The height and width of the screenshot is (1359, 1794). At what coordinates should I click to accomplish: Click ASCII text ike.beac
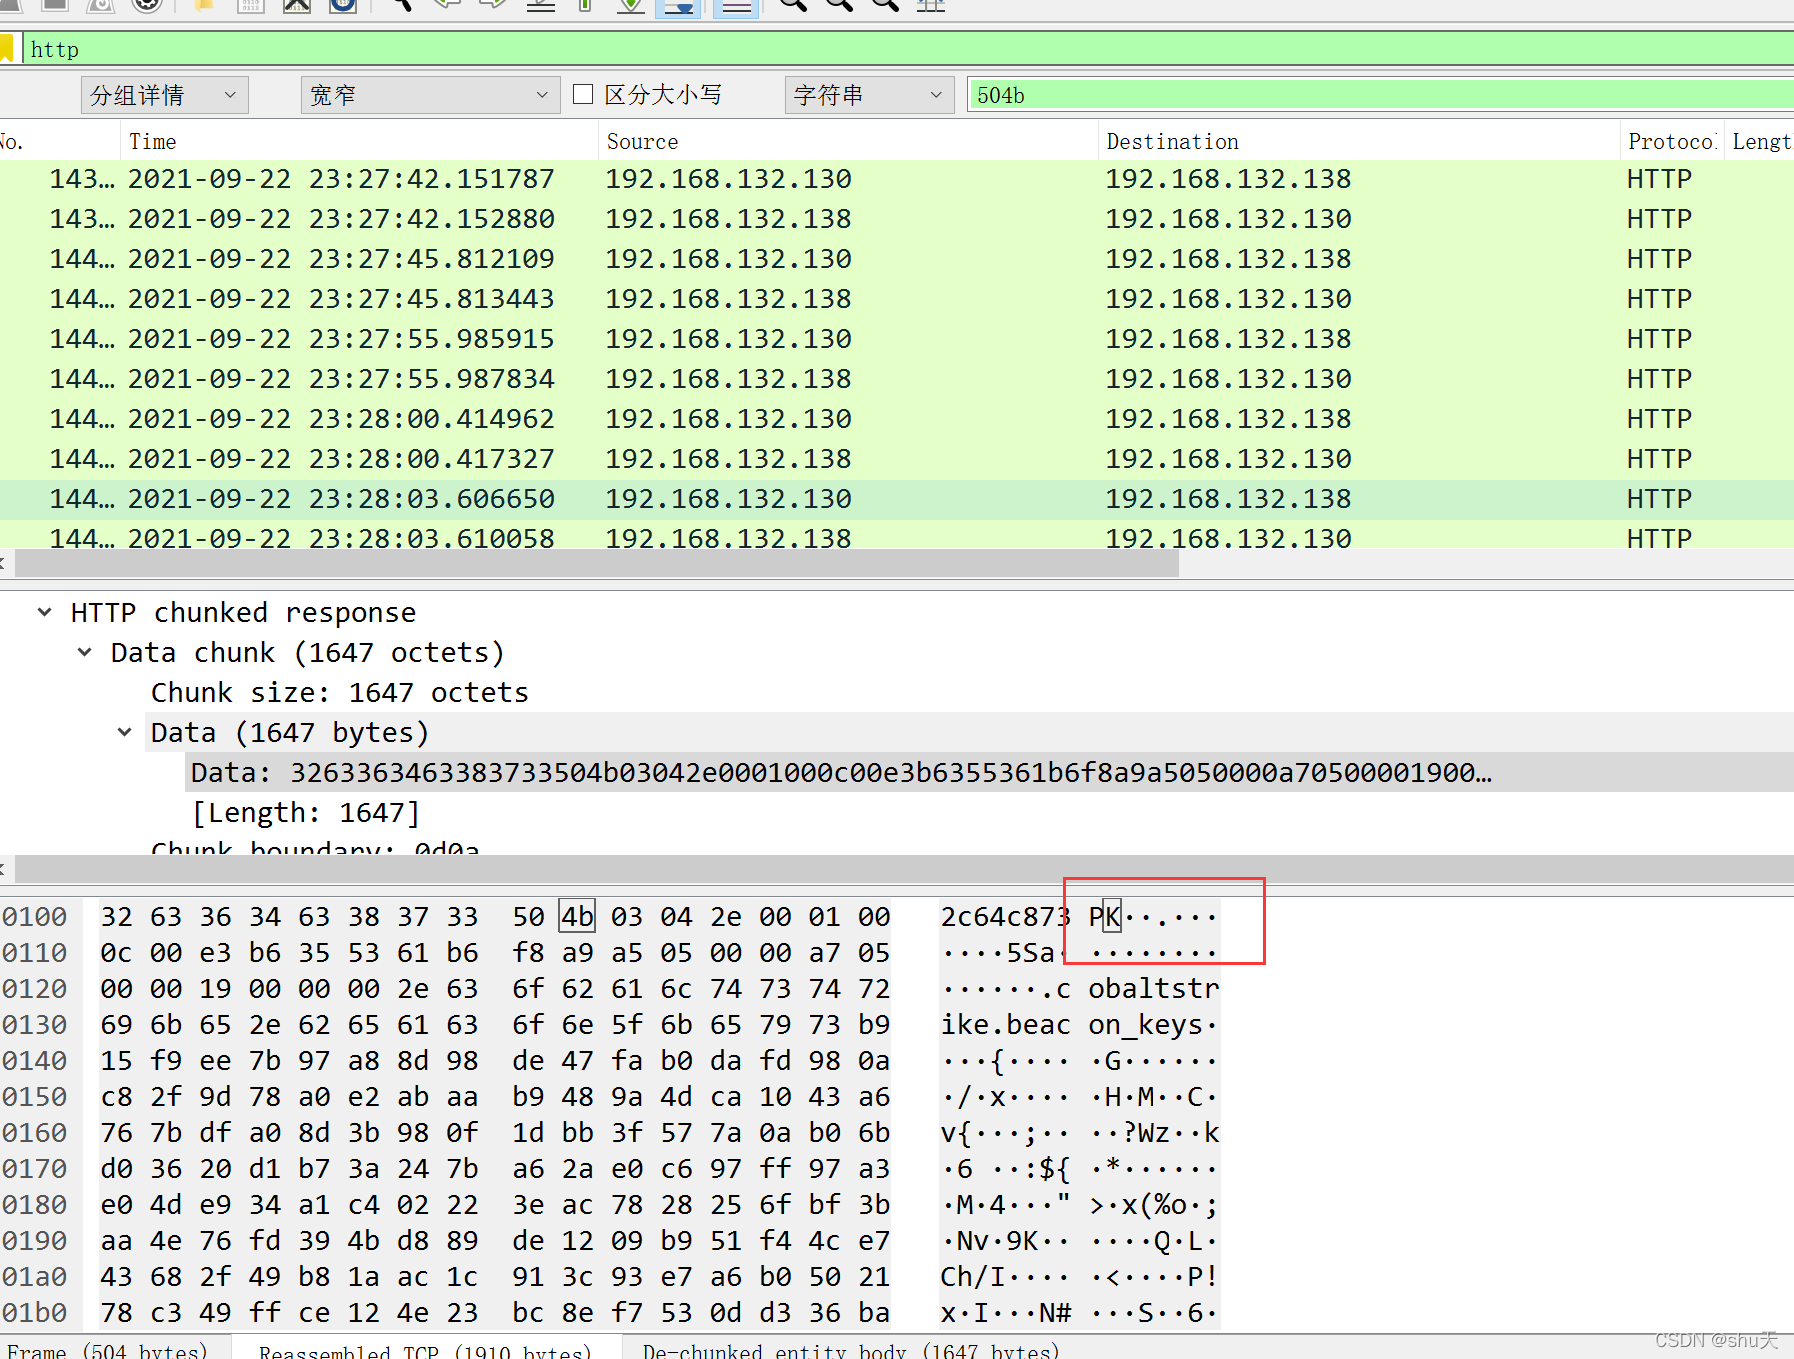pyautogui.click(x=1005, y=1025)
